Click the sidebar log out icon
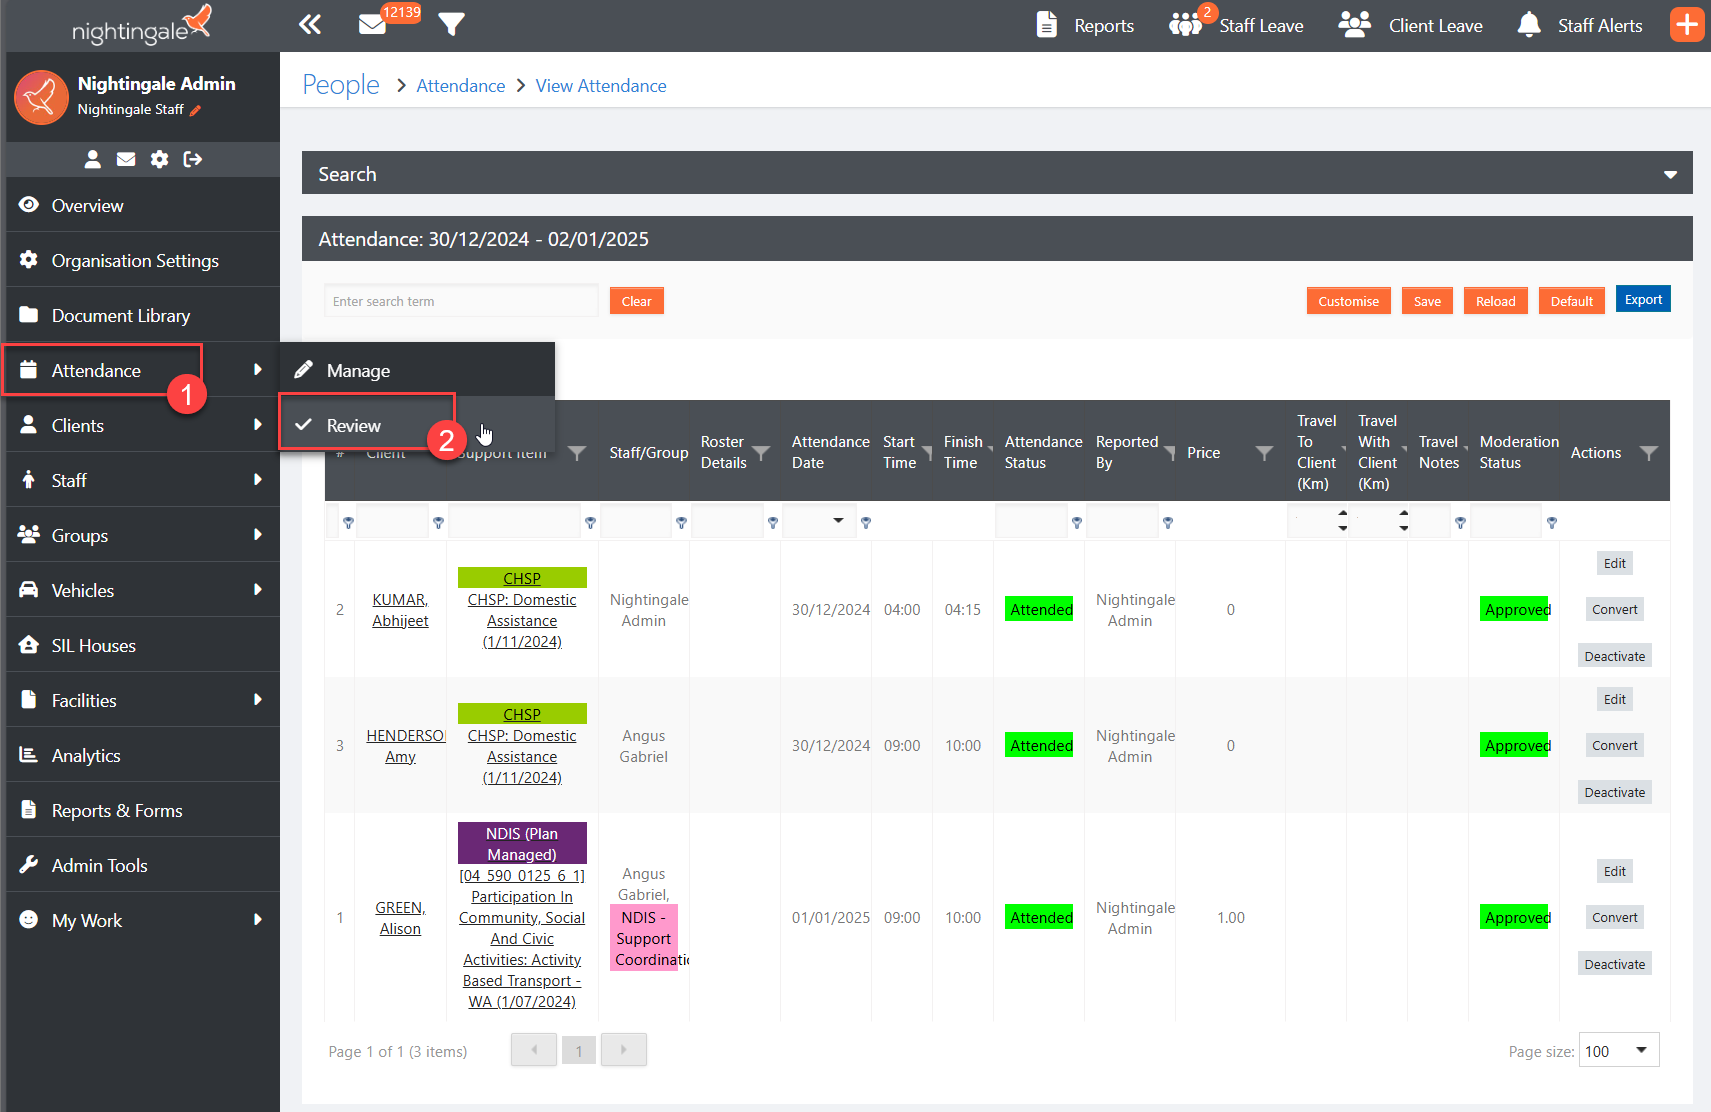Image resolution: width=1711 pixels, height=1112 pixels. pyautogui.click(x=193, y=159)
